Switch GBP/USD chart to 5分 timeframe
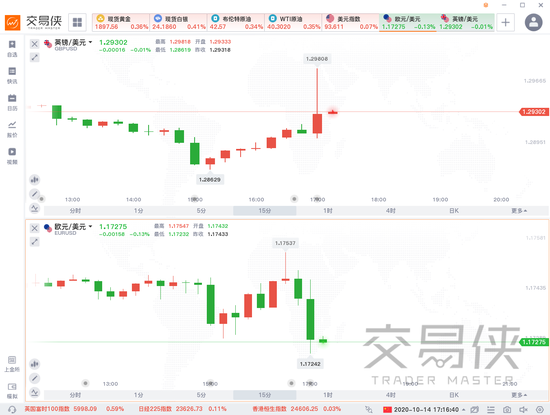Viewport: 550px width, 415px height. 201,210
